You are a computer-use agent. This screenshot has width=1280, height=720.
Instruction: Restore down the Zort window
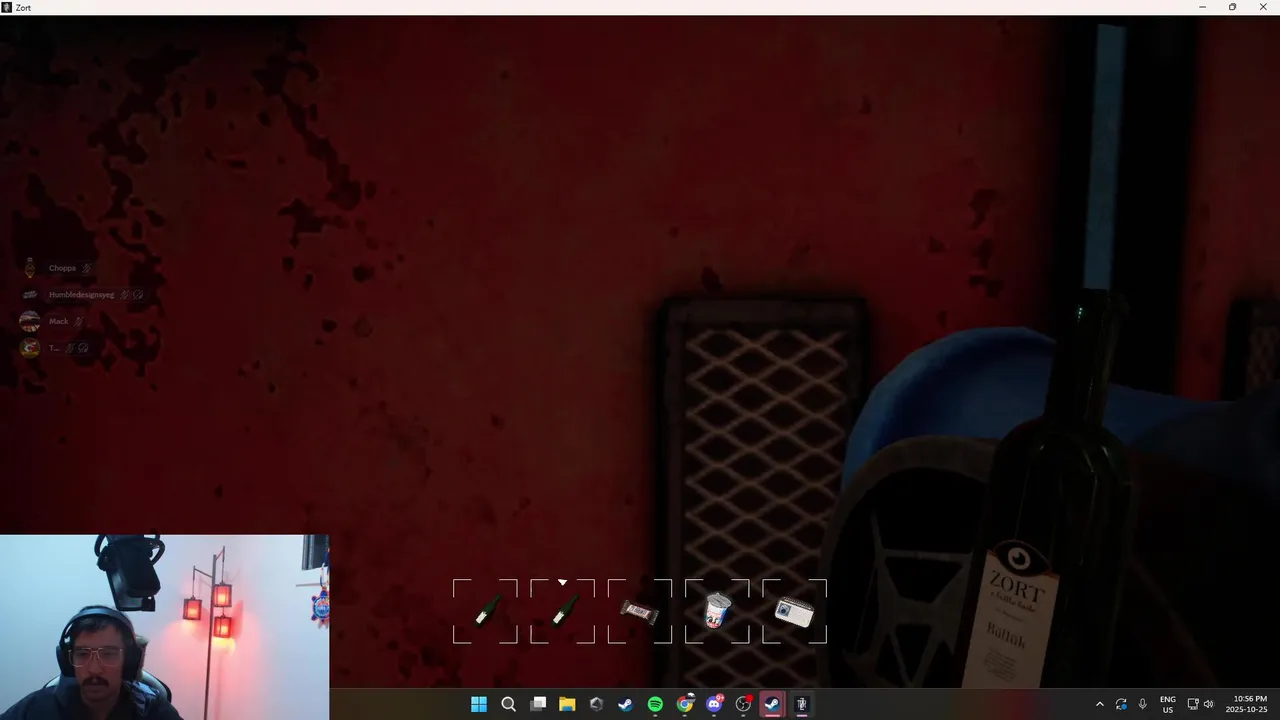point(1232,7)
